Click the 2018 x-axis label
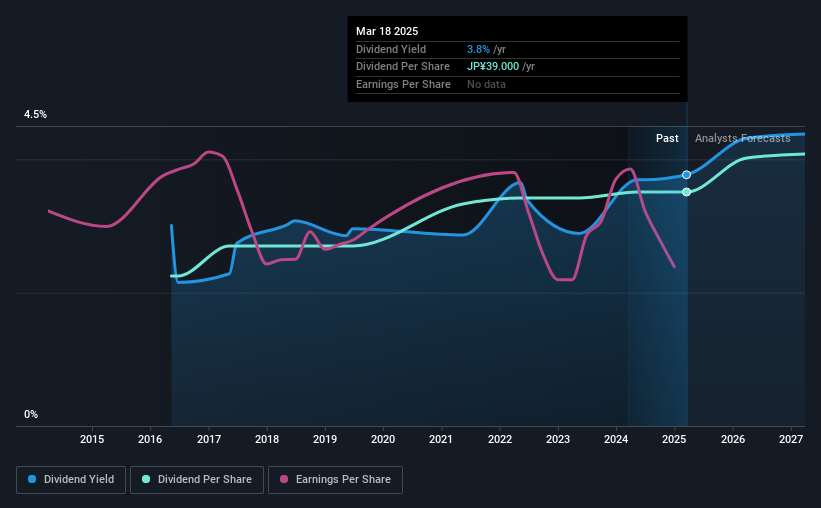 click(x=267, y=439)
